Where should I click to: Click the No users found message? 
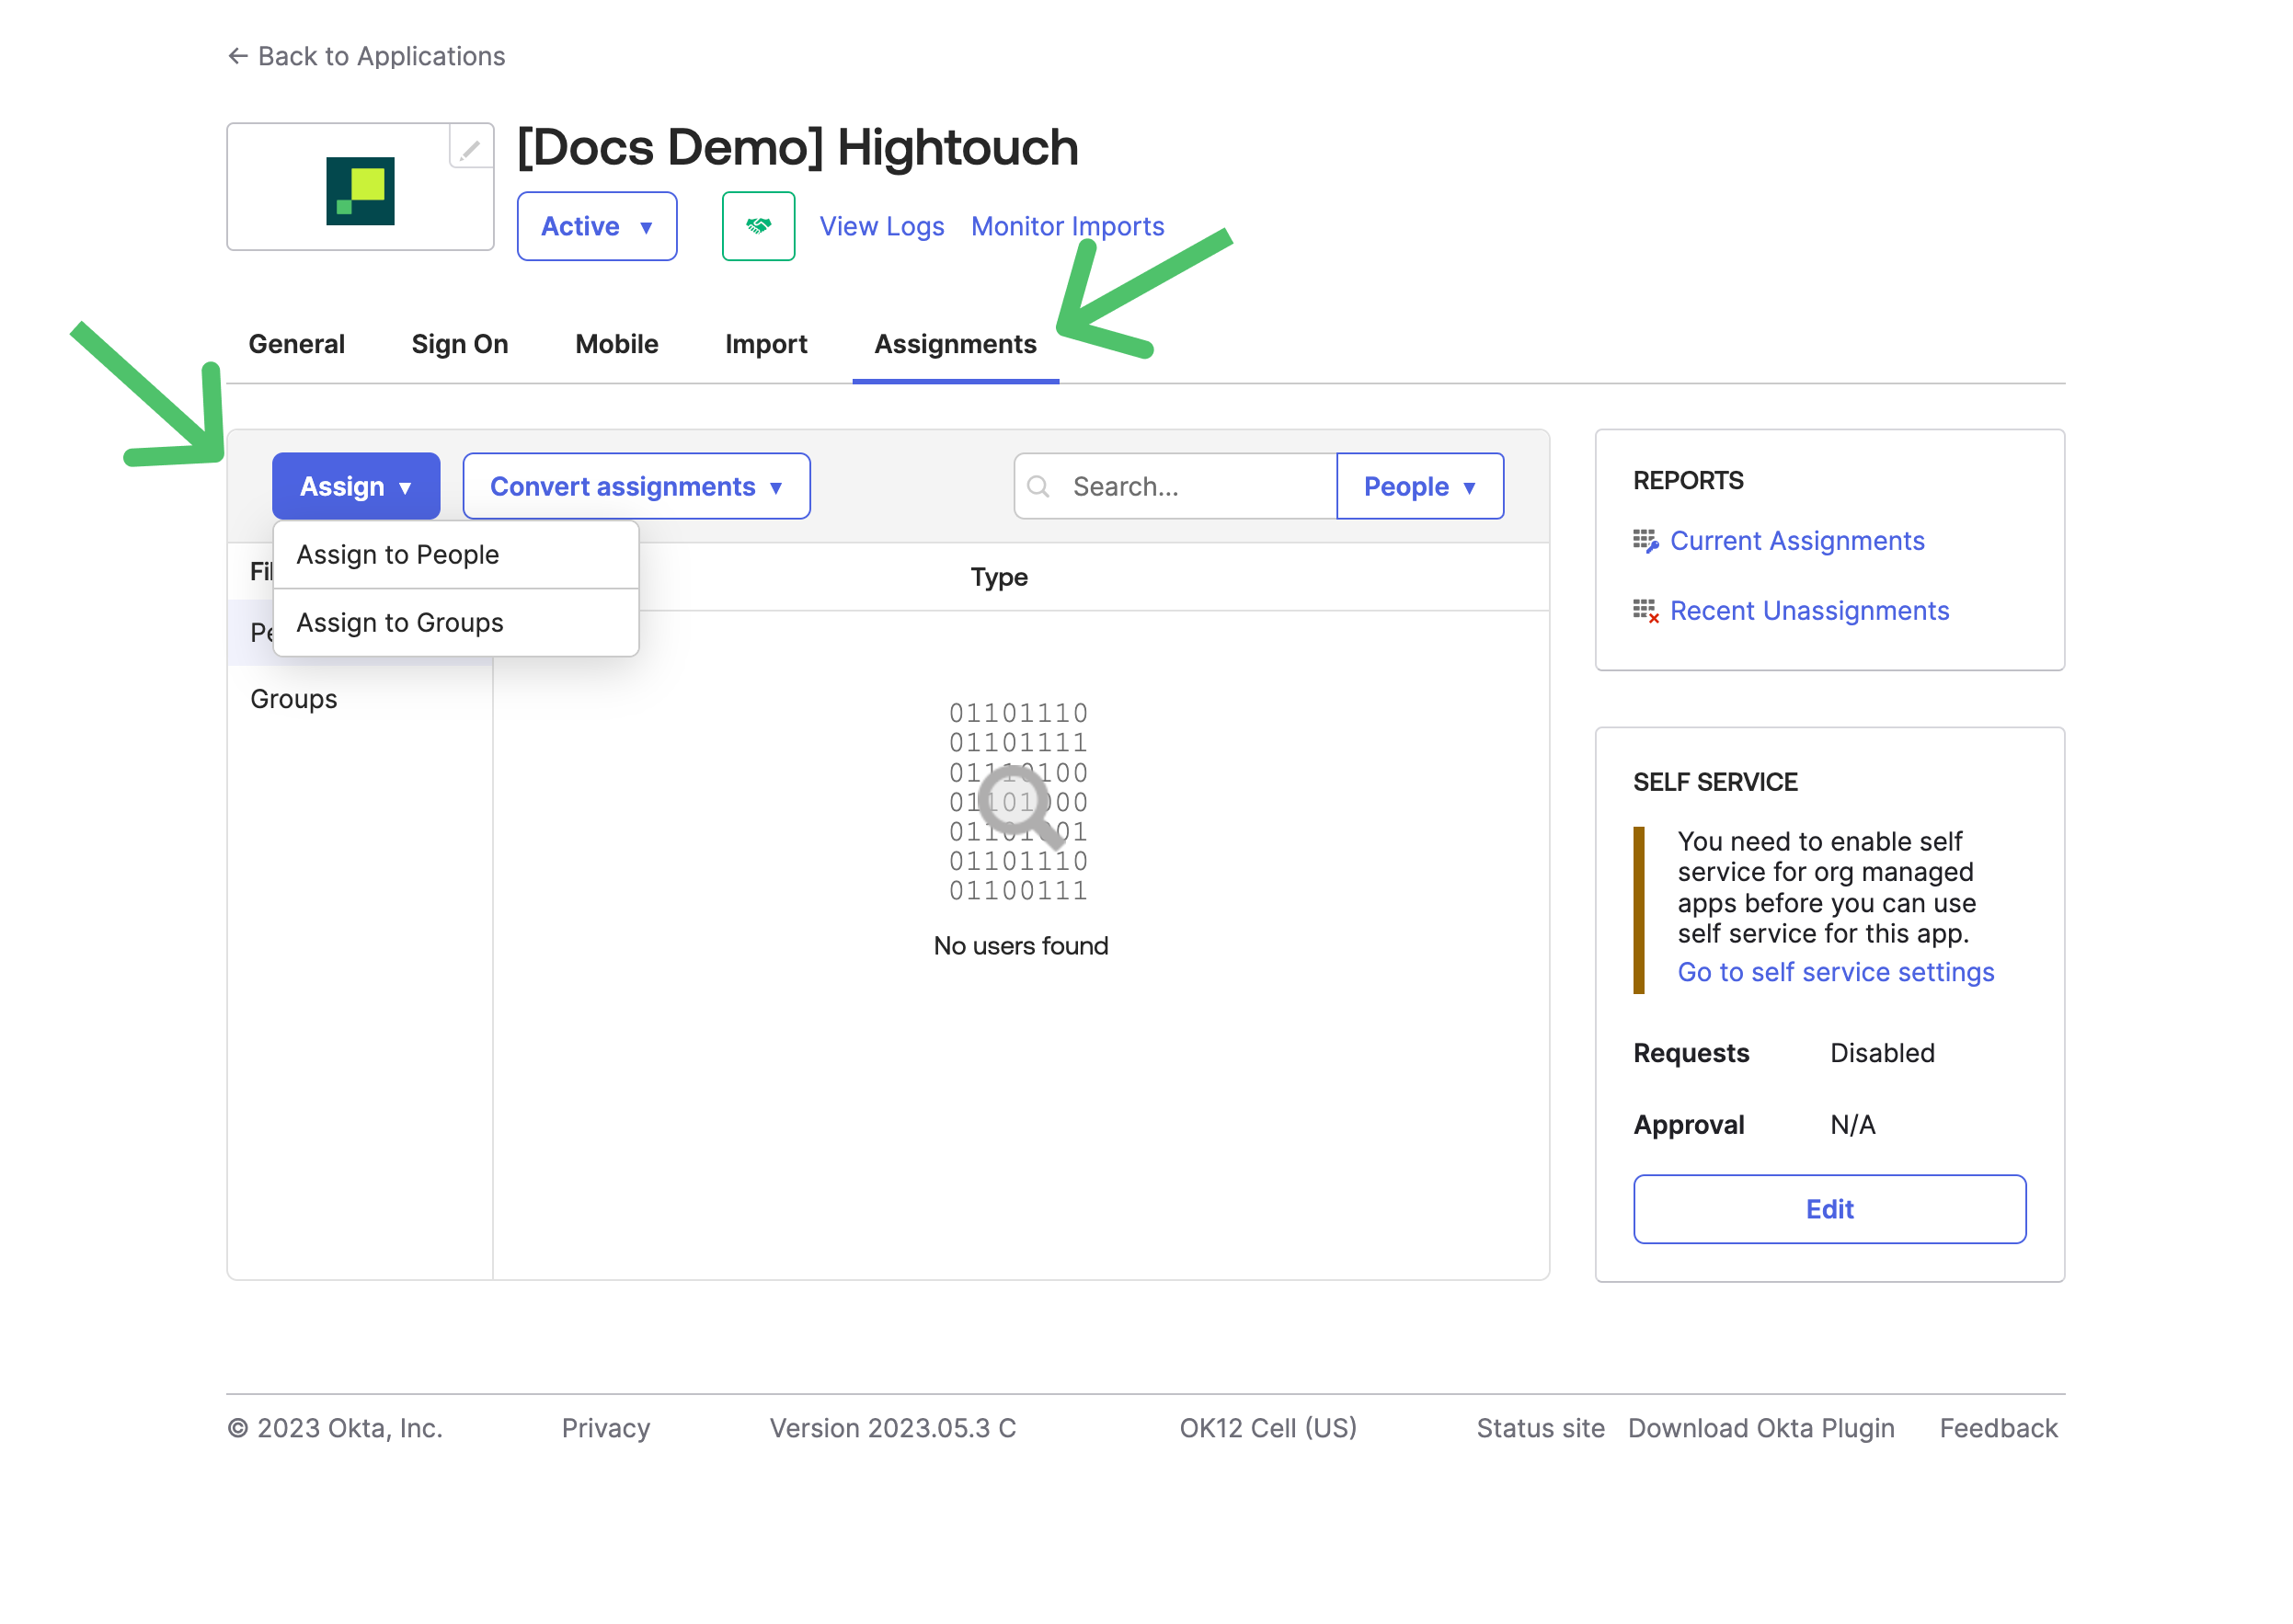[1020, 946]
